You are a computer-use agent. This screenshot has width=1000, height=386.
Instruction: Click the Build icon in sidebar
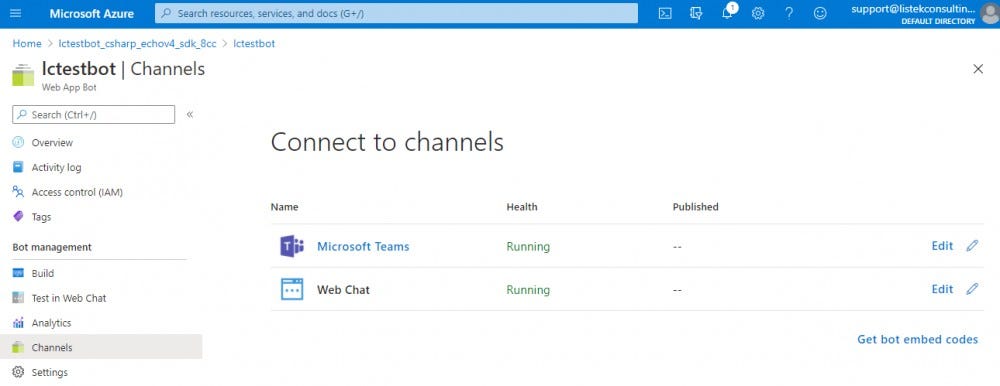[18, 273]
